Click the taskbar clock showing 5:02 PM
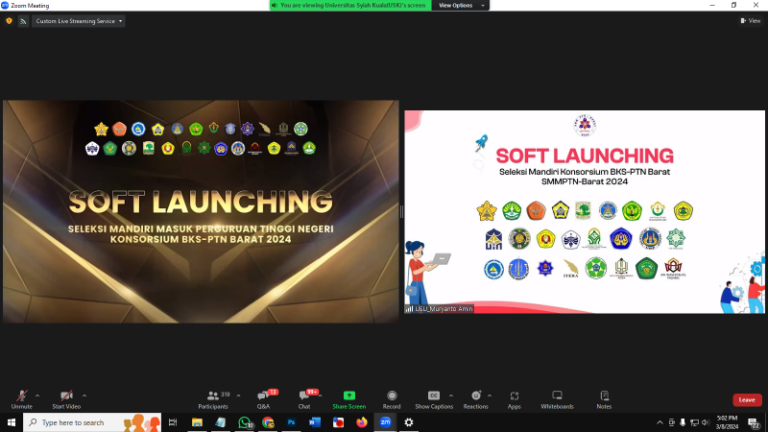Screen dimensions: 768x432 (727, 422)
